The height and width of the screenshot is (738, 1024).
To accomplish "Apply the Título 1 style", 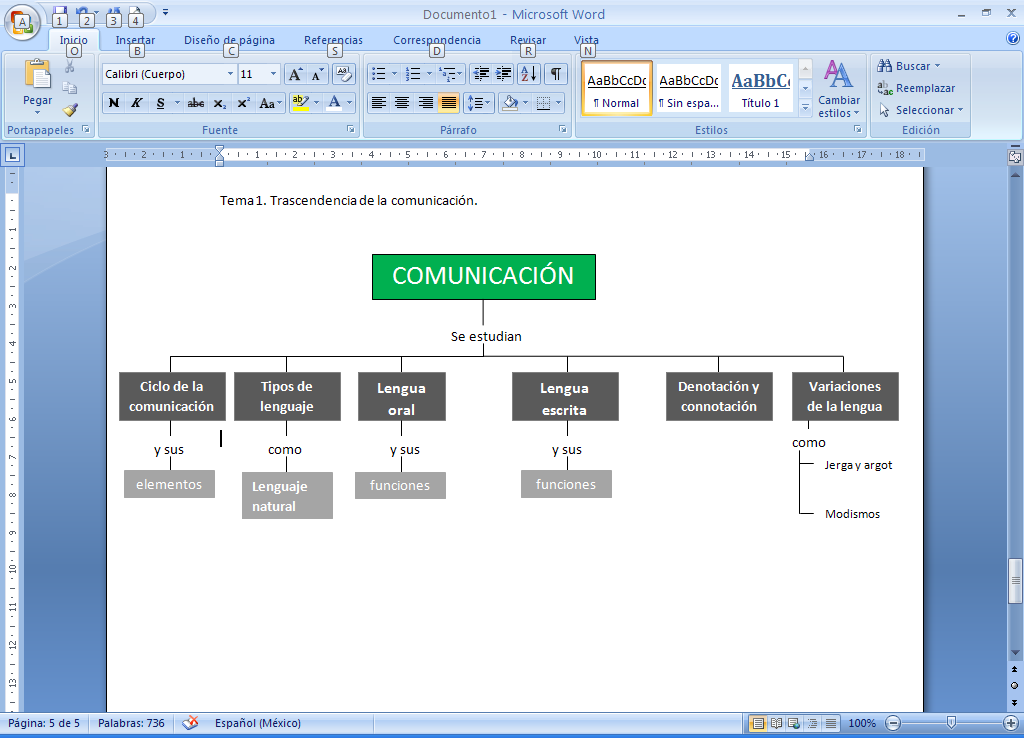I will (760, 88).
